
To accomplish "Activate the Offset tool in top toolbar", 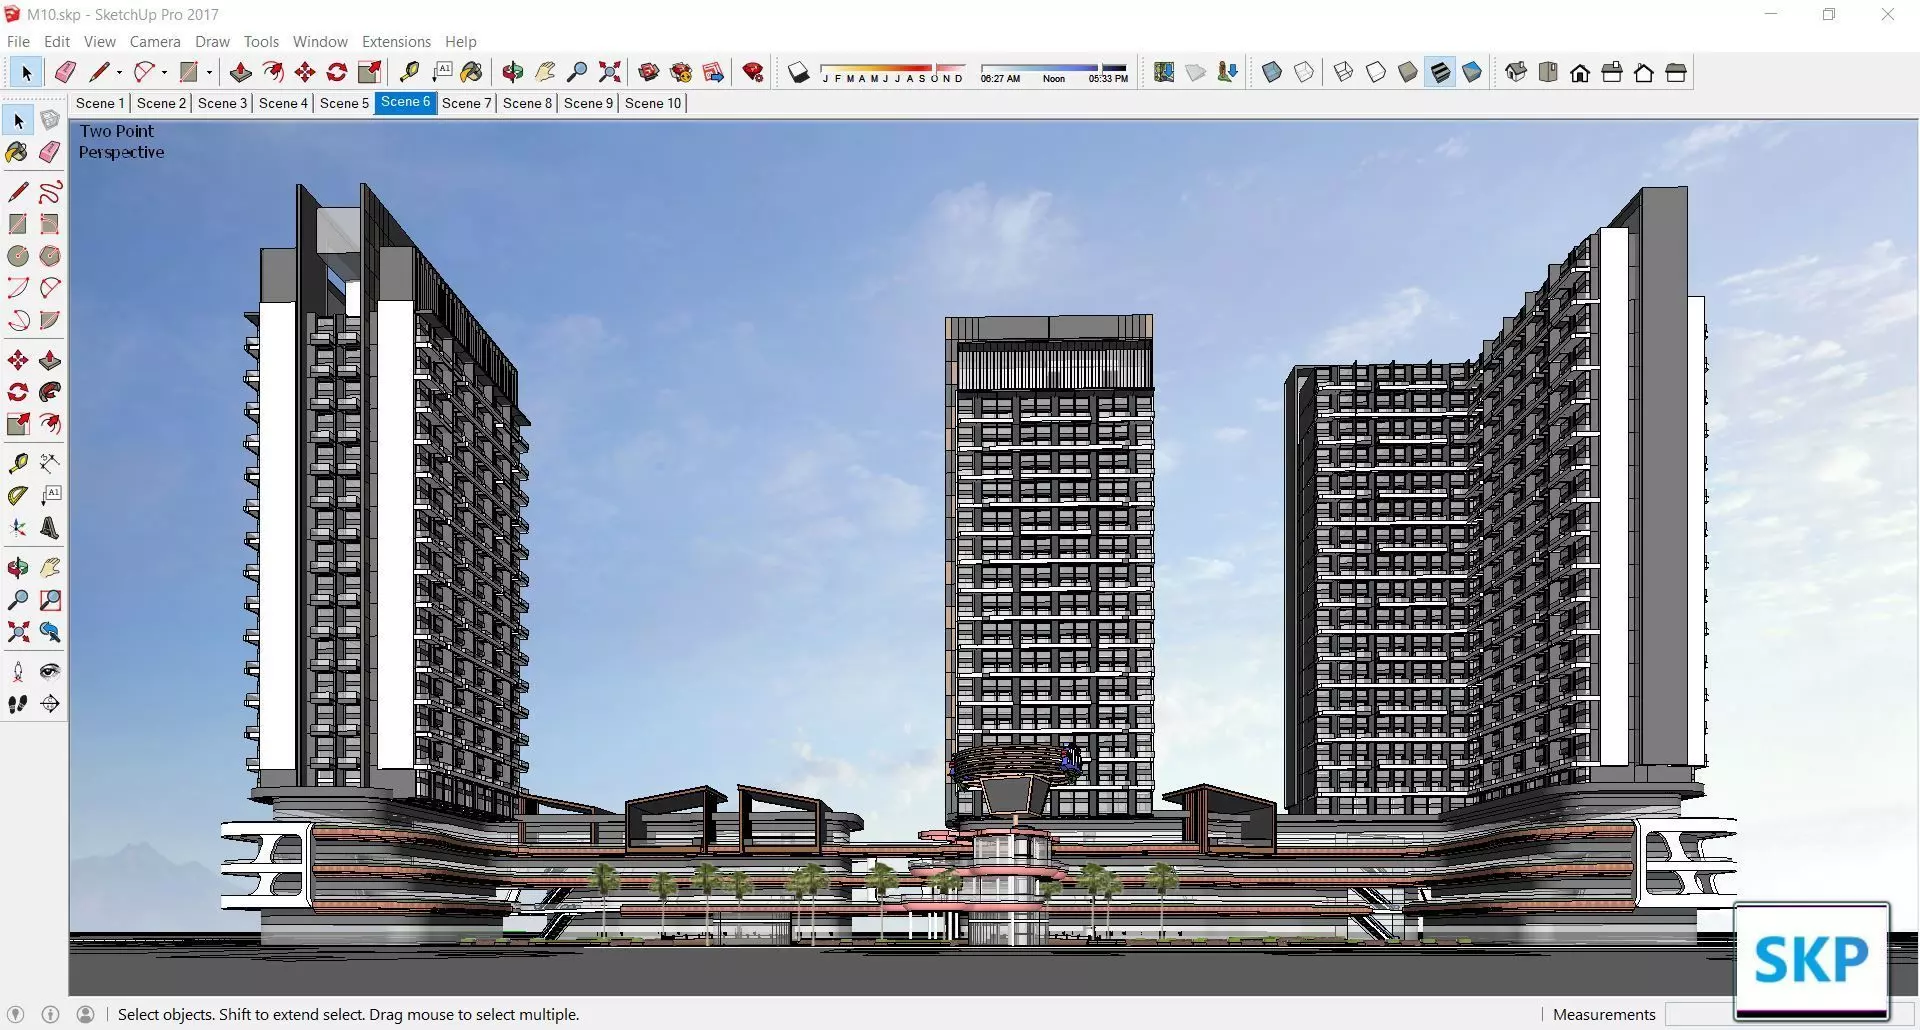I will (273, 72).
